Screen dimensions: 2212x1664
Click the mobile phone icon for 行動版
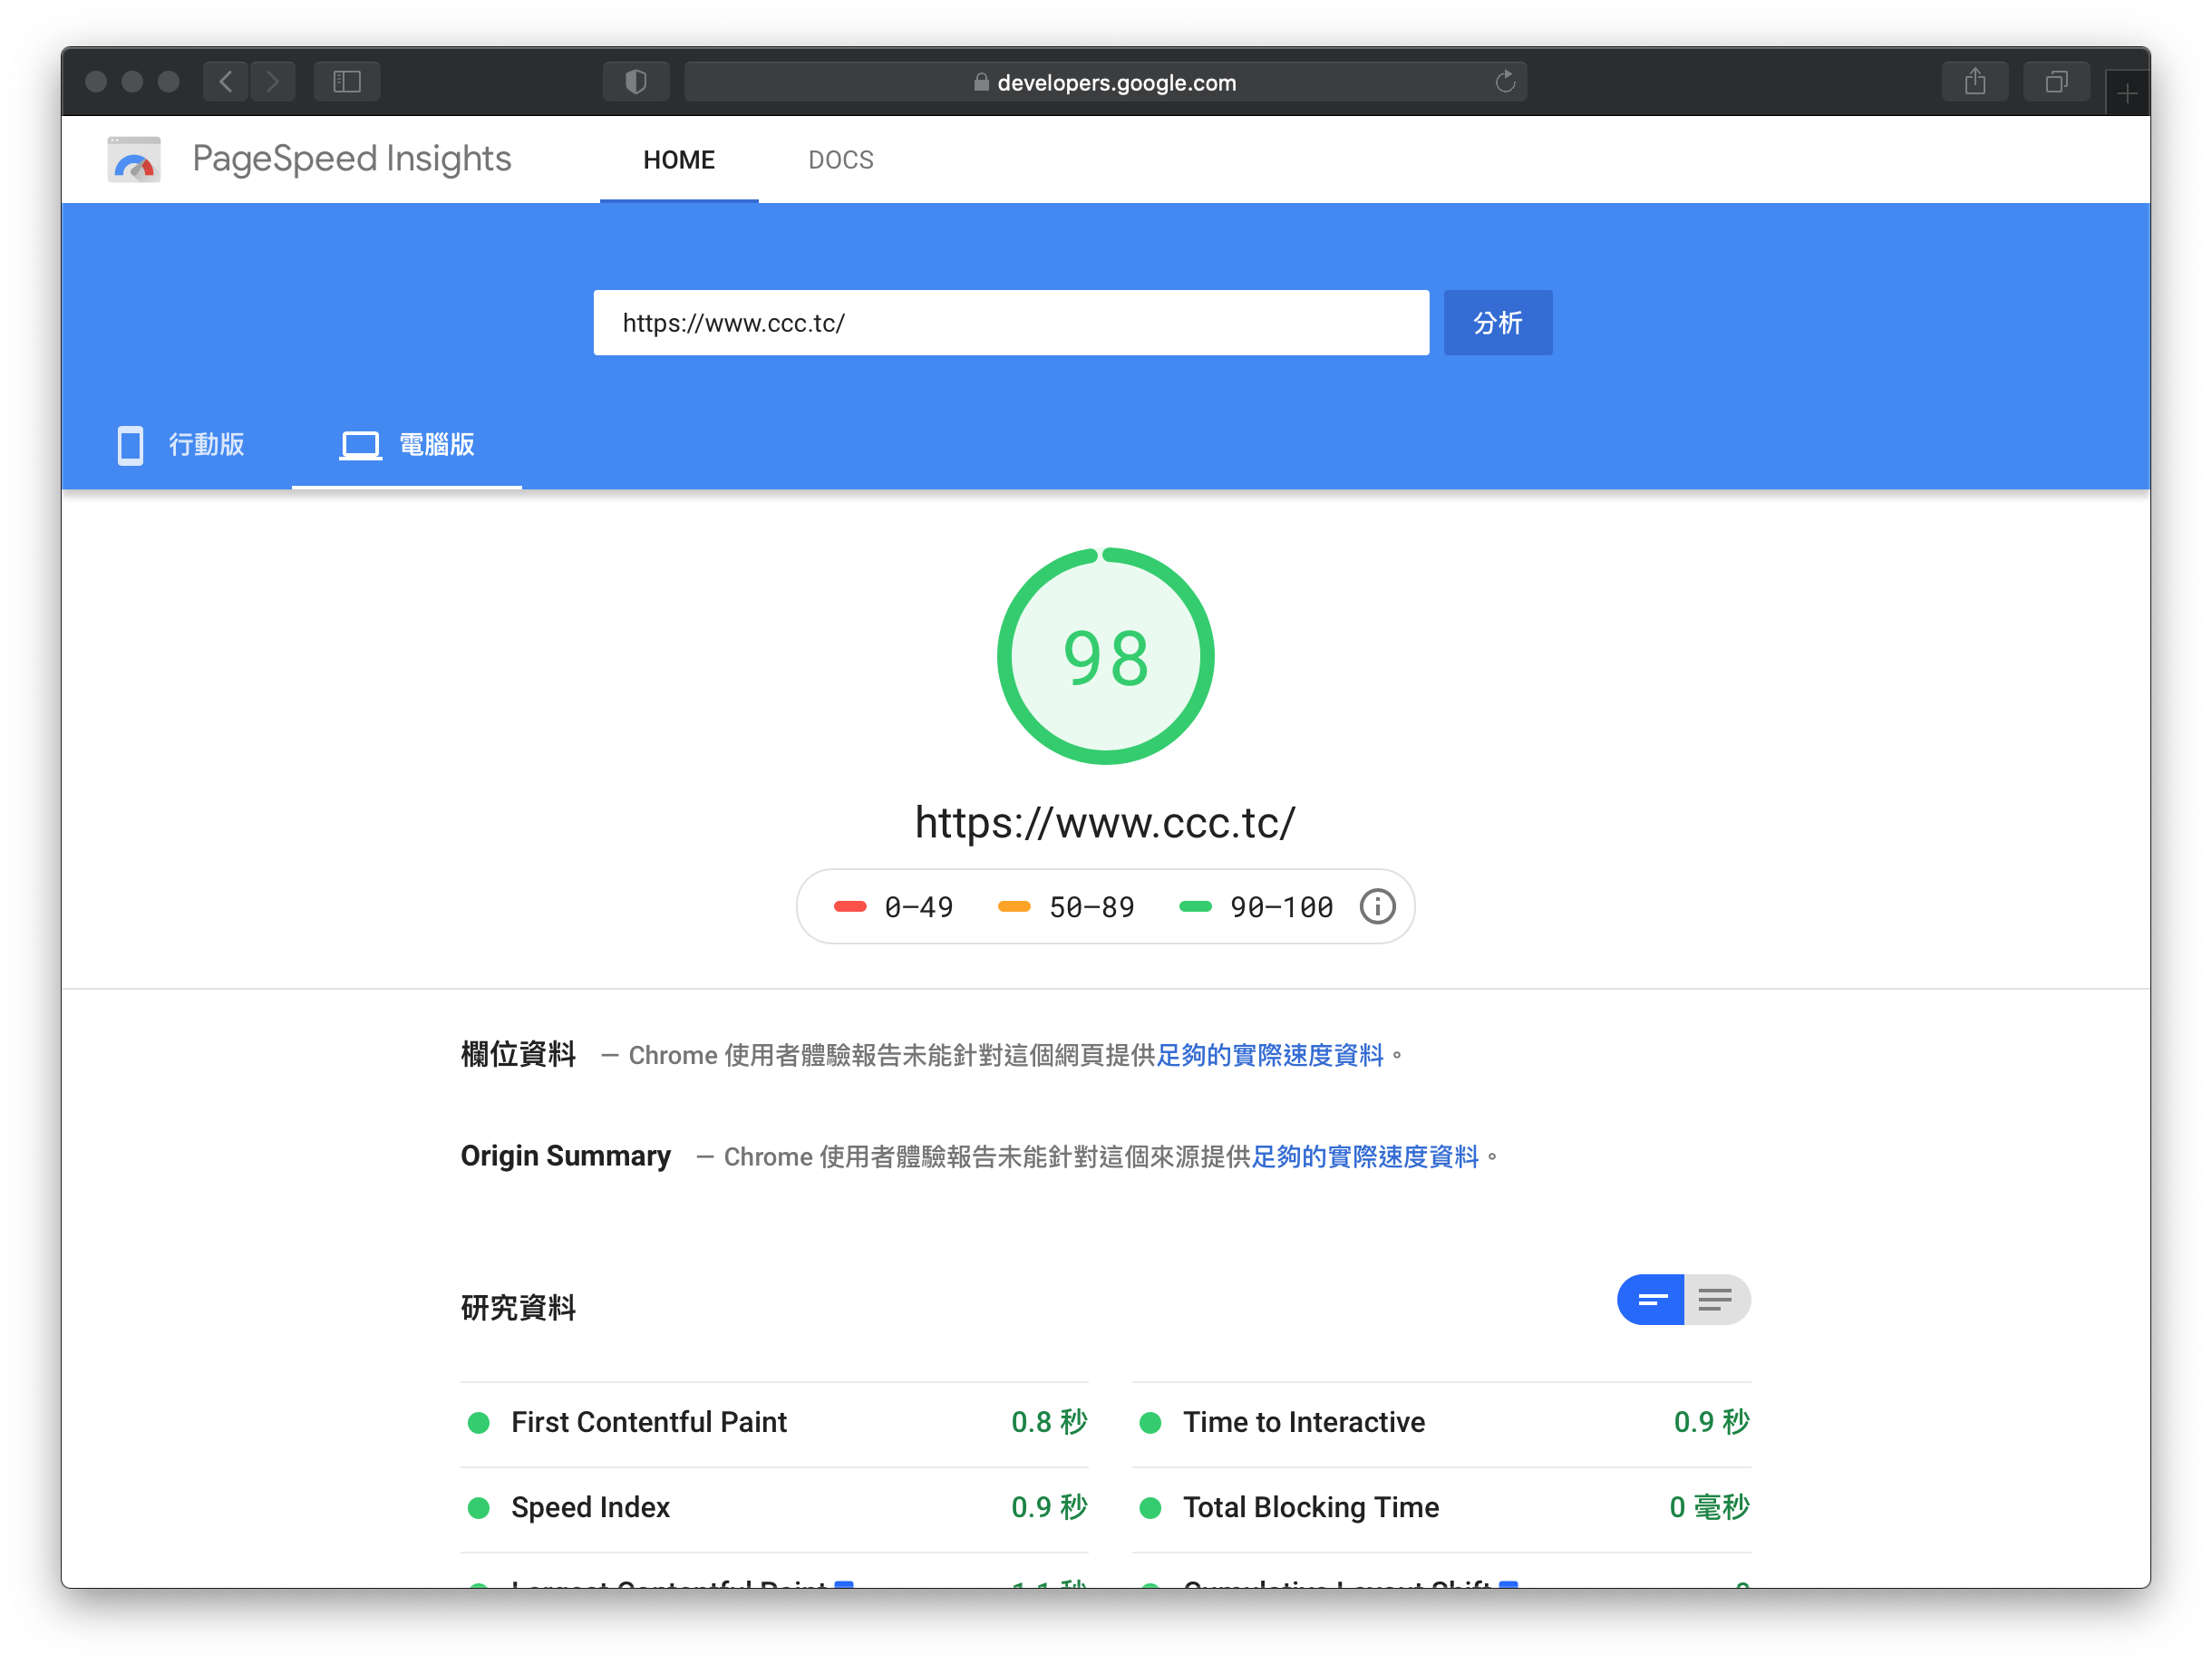(130, 445)
